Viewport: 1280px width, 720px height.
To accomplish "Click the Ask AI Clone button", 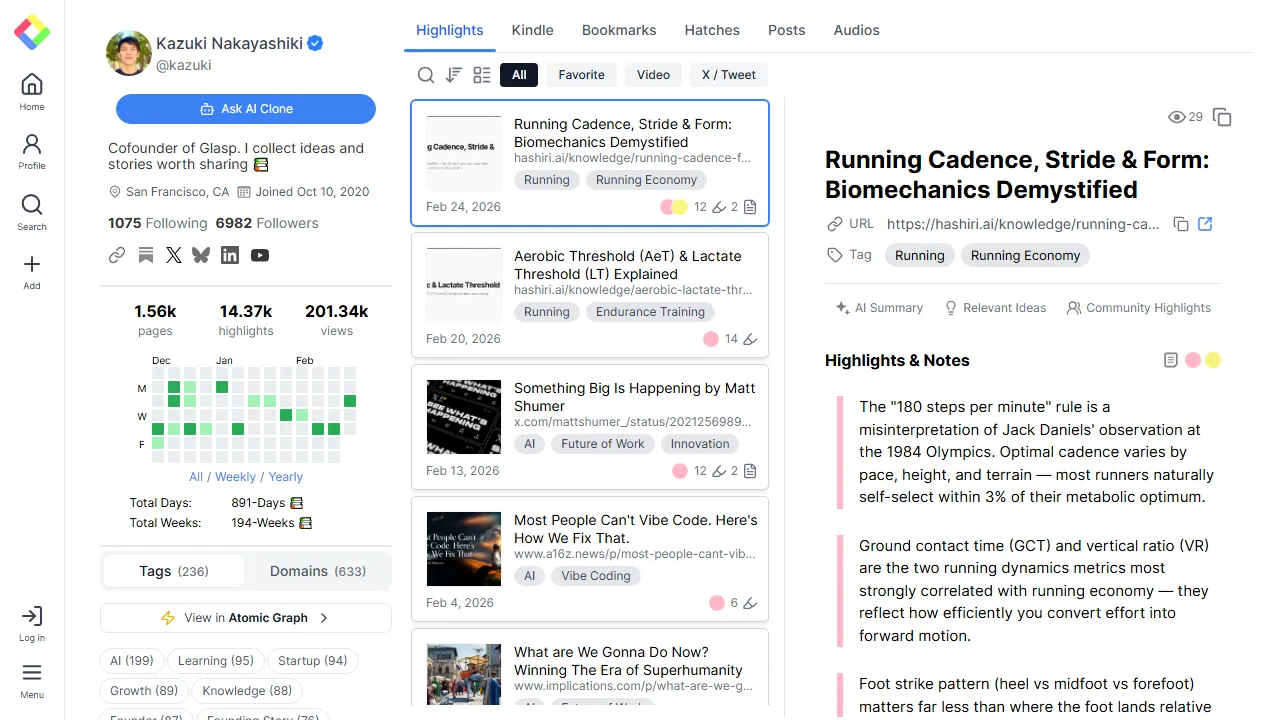I will (246, 109).
